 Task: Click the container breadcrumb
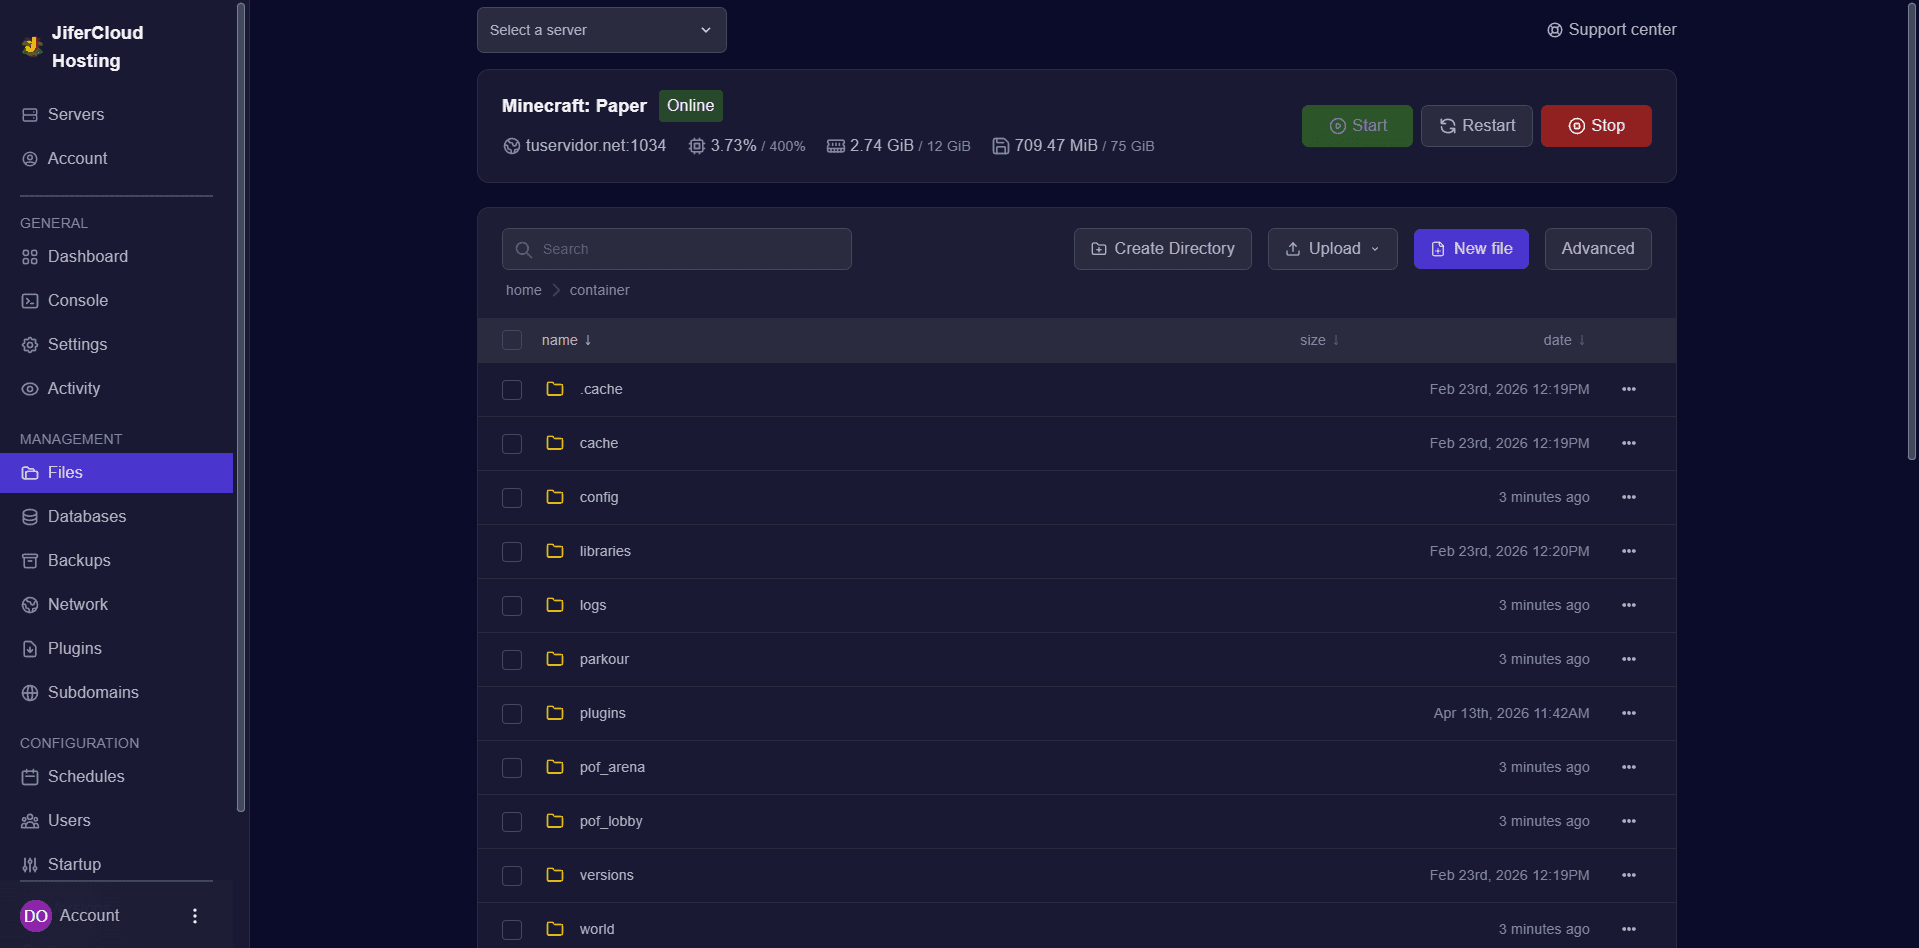[x=600, y=290]
